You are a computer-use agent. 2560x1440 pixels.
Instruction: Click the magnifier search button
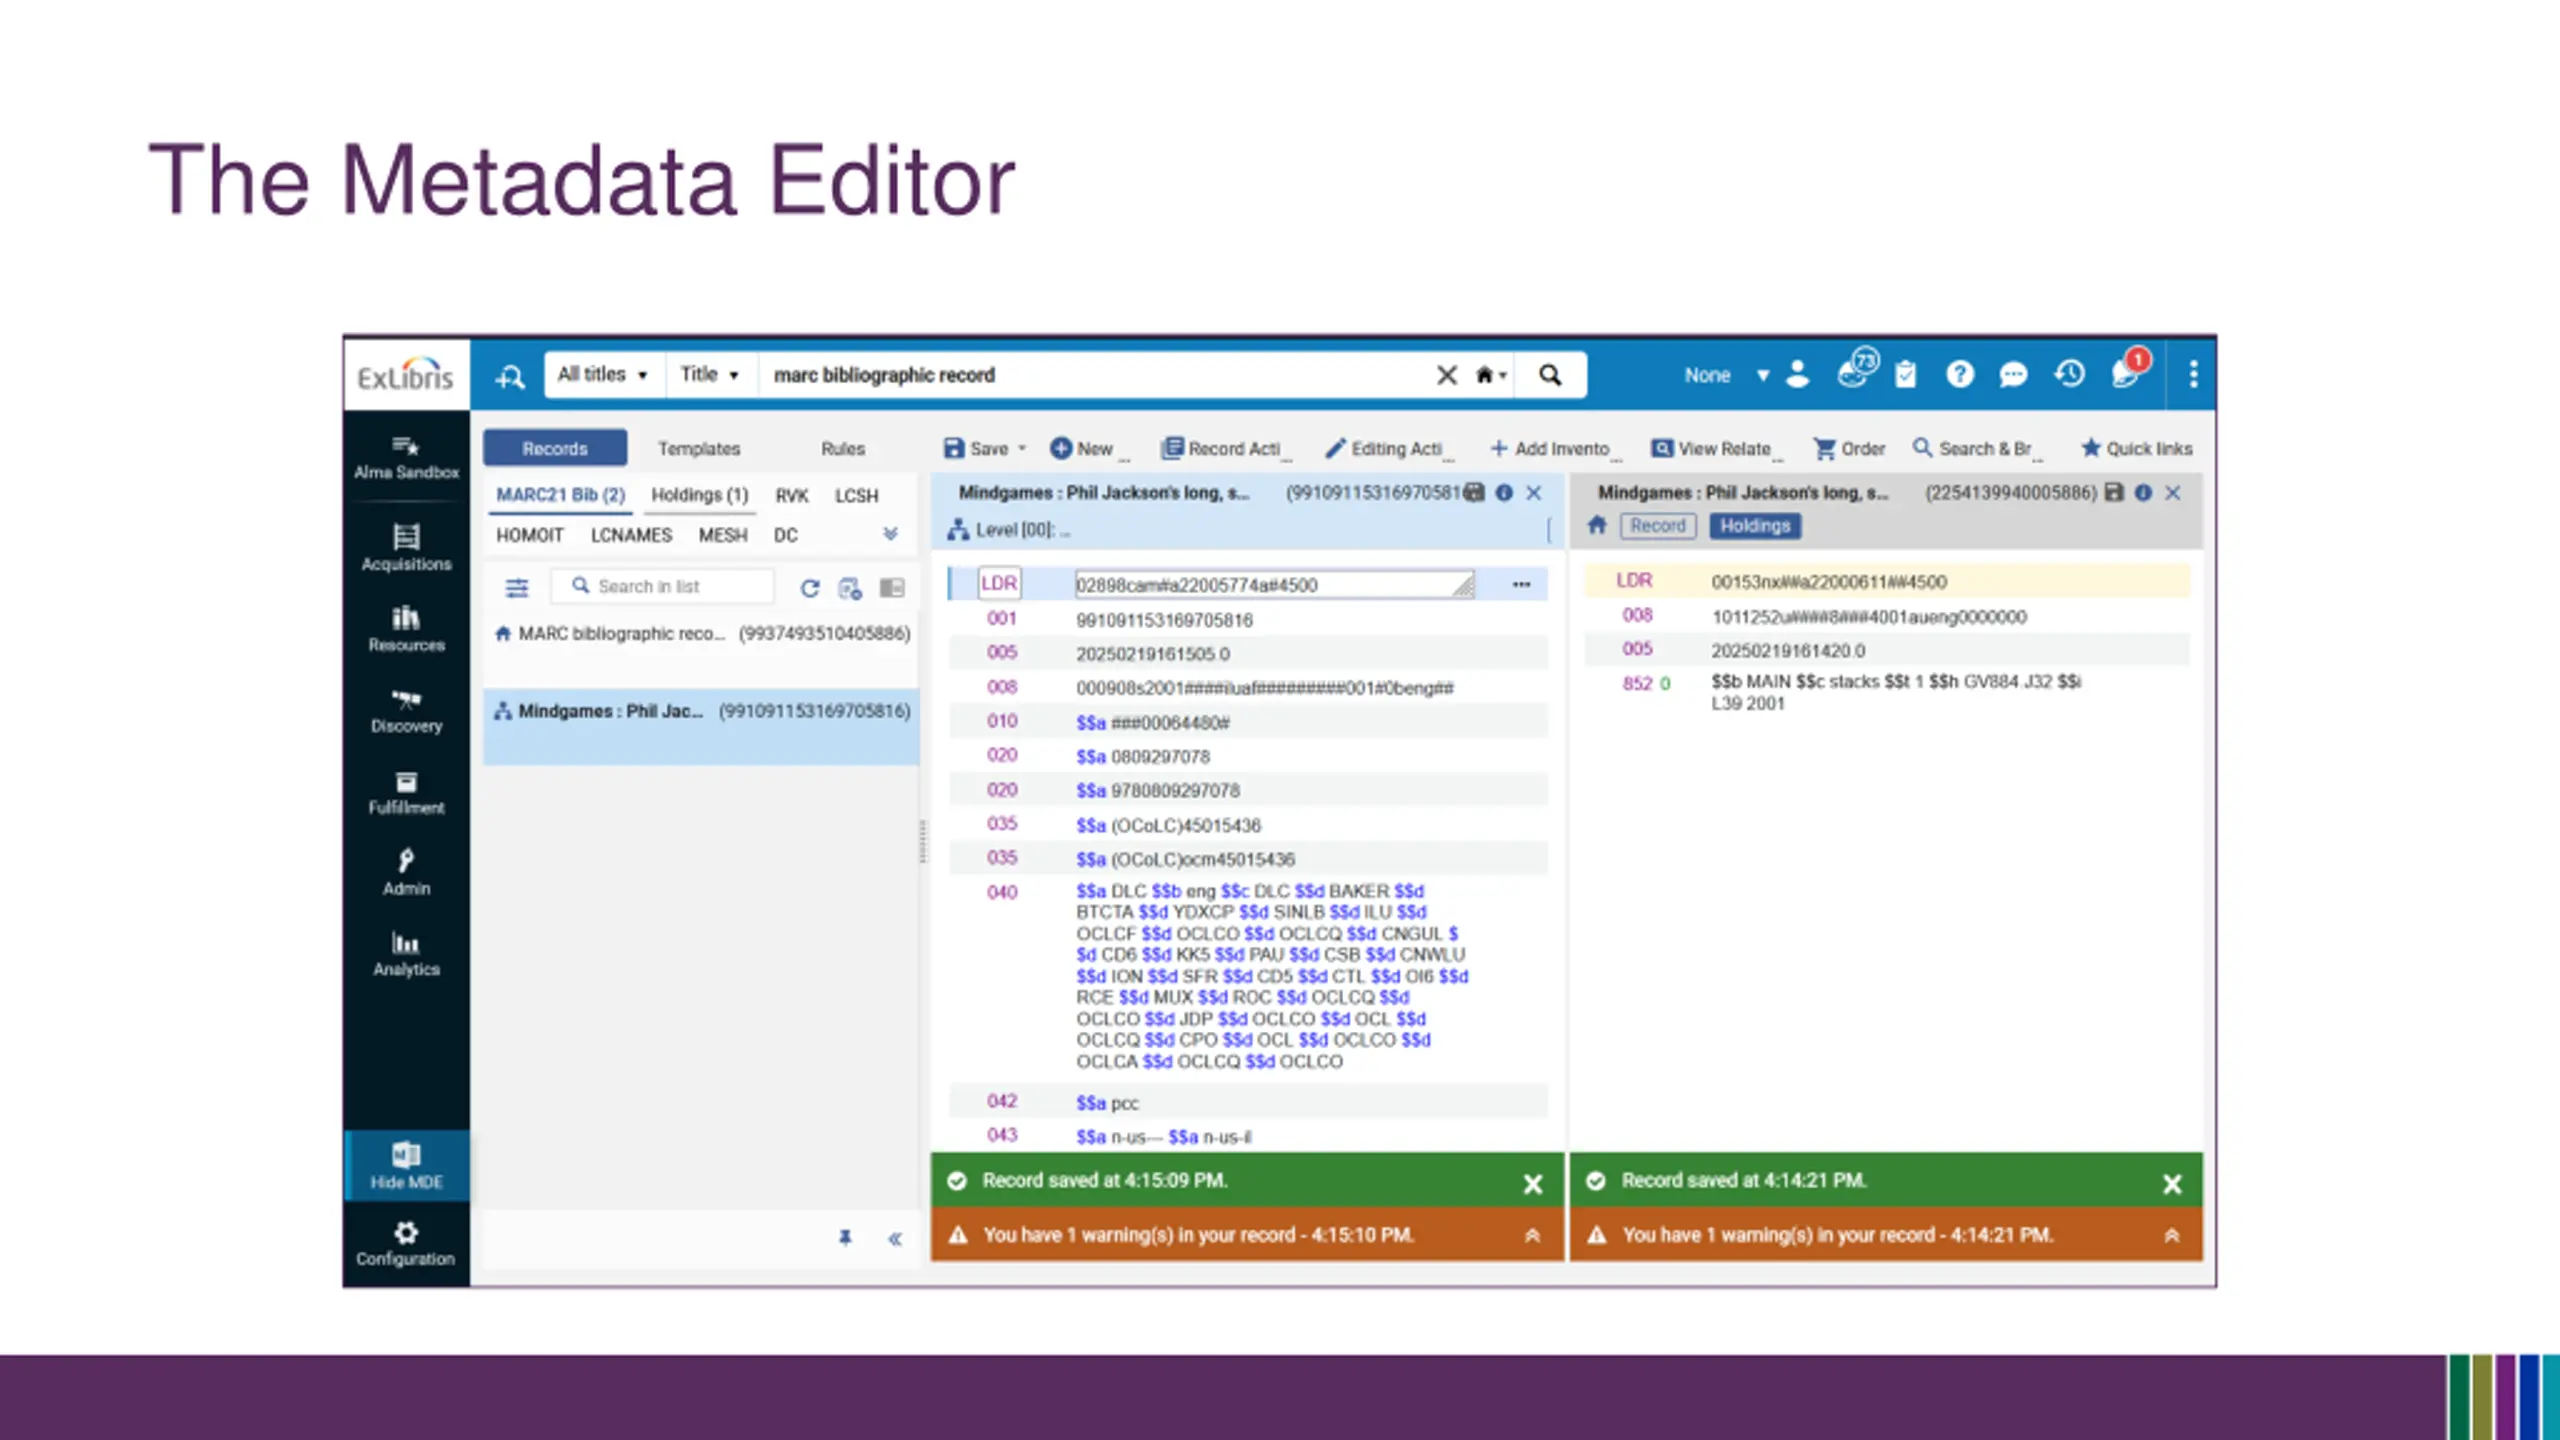point(1549,375)
